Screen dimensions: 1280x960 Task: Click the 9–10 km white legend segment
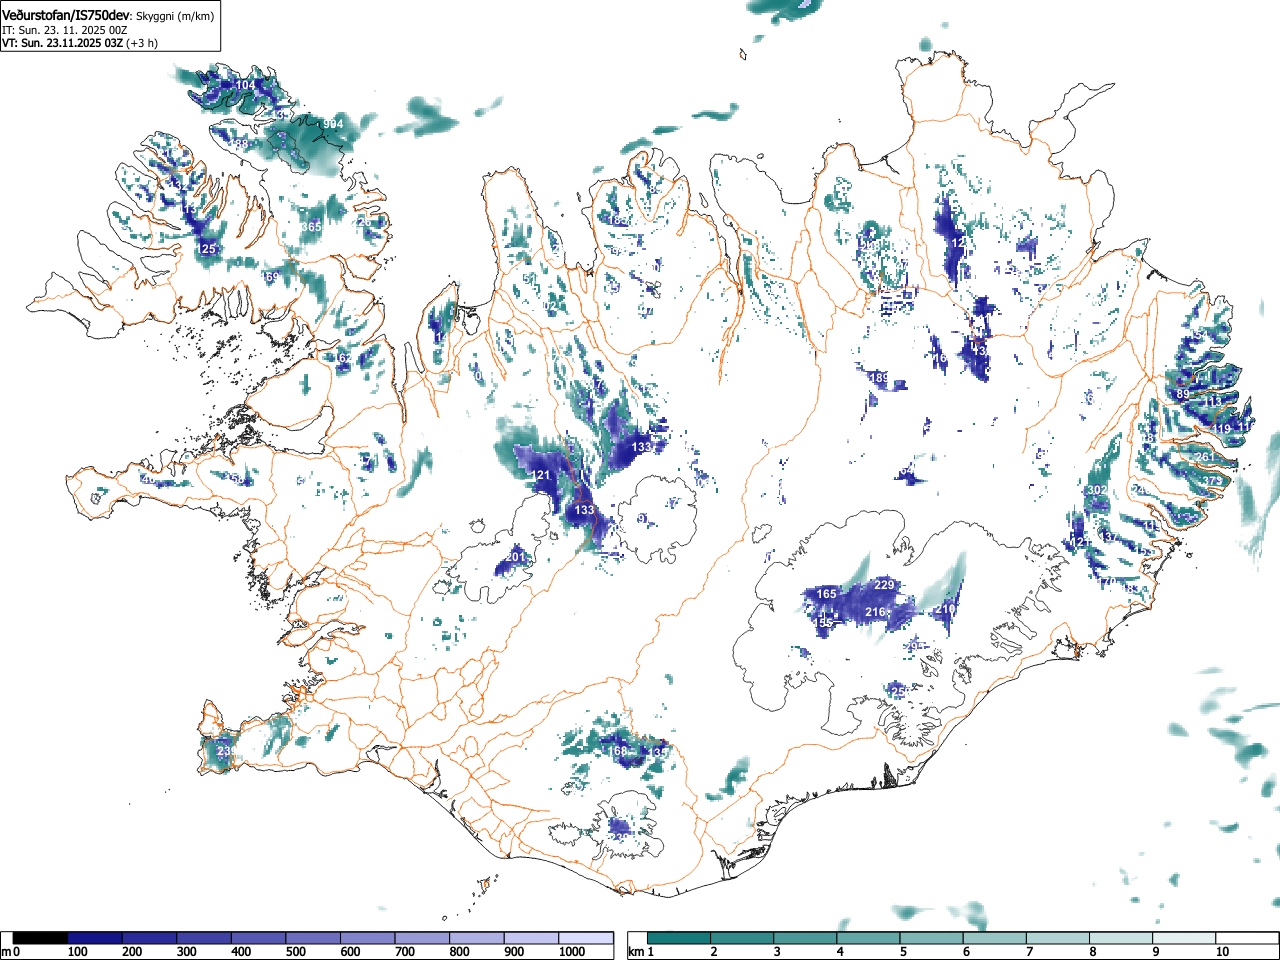(1186, 938)
